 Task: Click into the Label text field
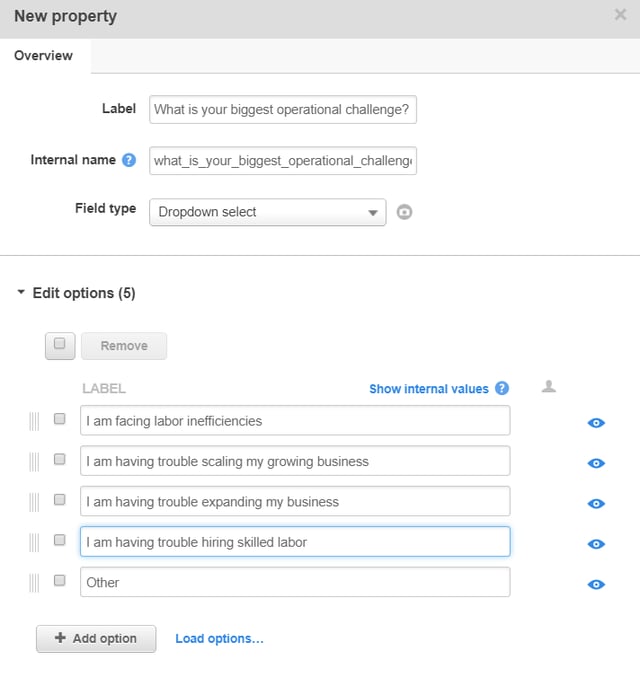click(282, 109)
